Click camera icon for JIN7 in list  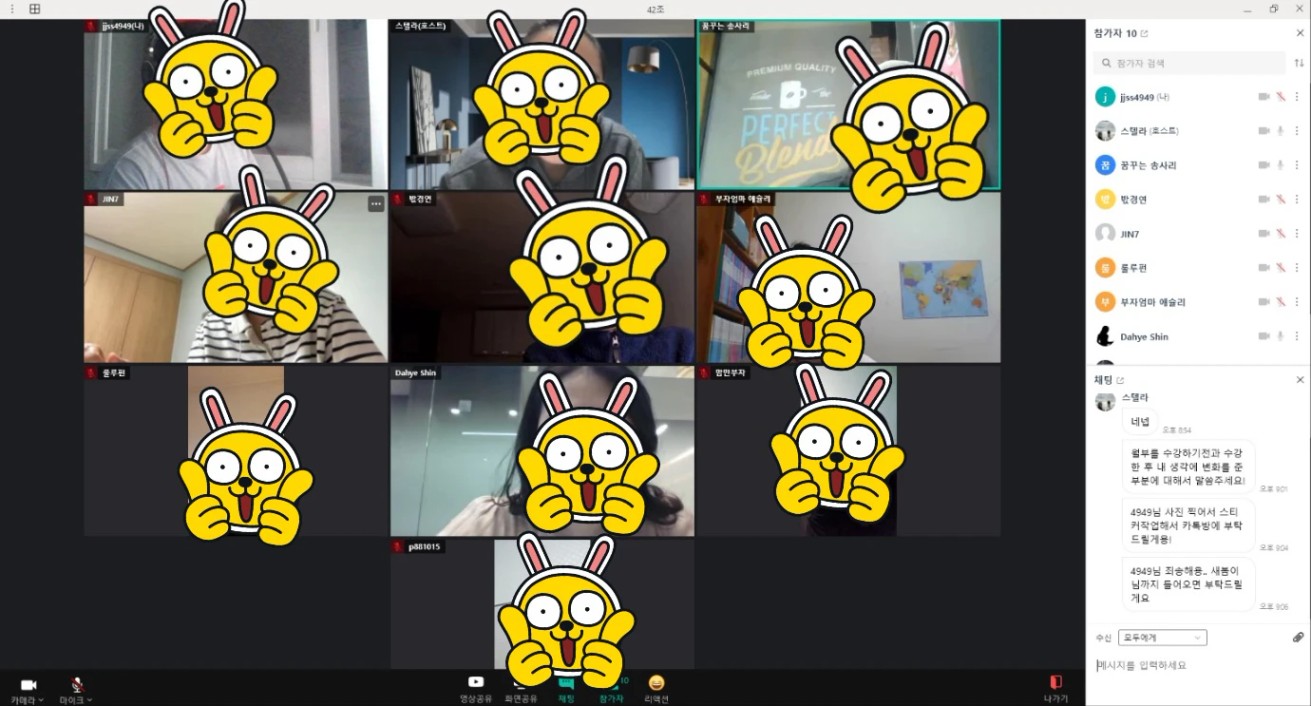(1264, 233)
